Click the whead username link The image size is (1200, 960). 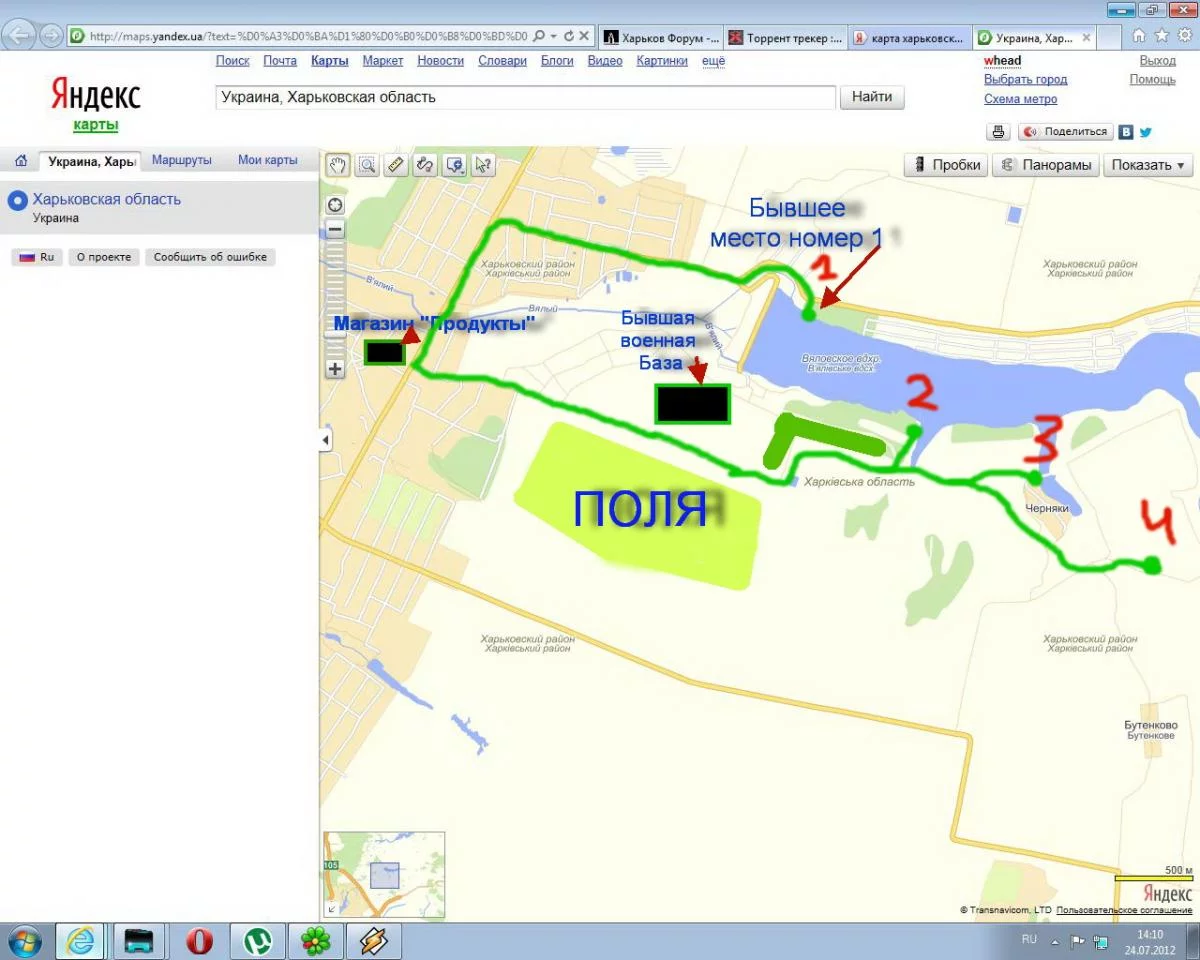coord(1003,61)
